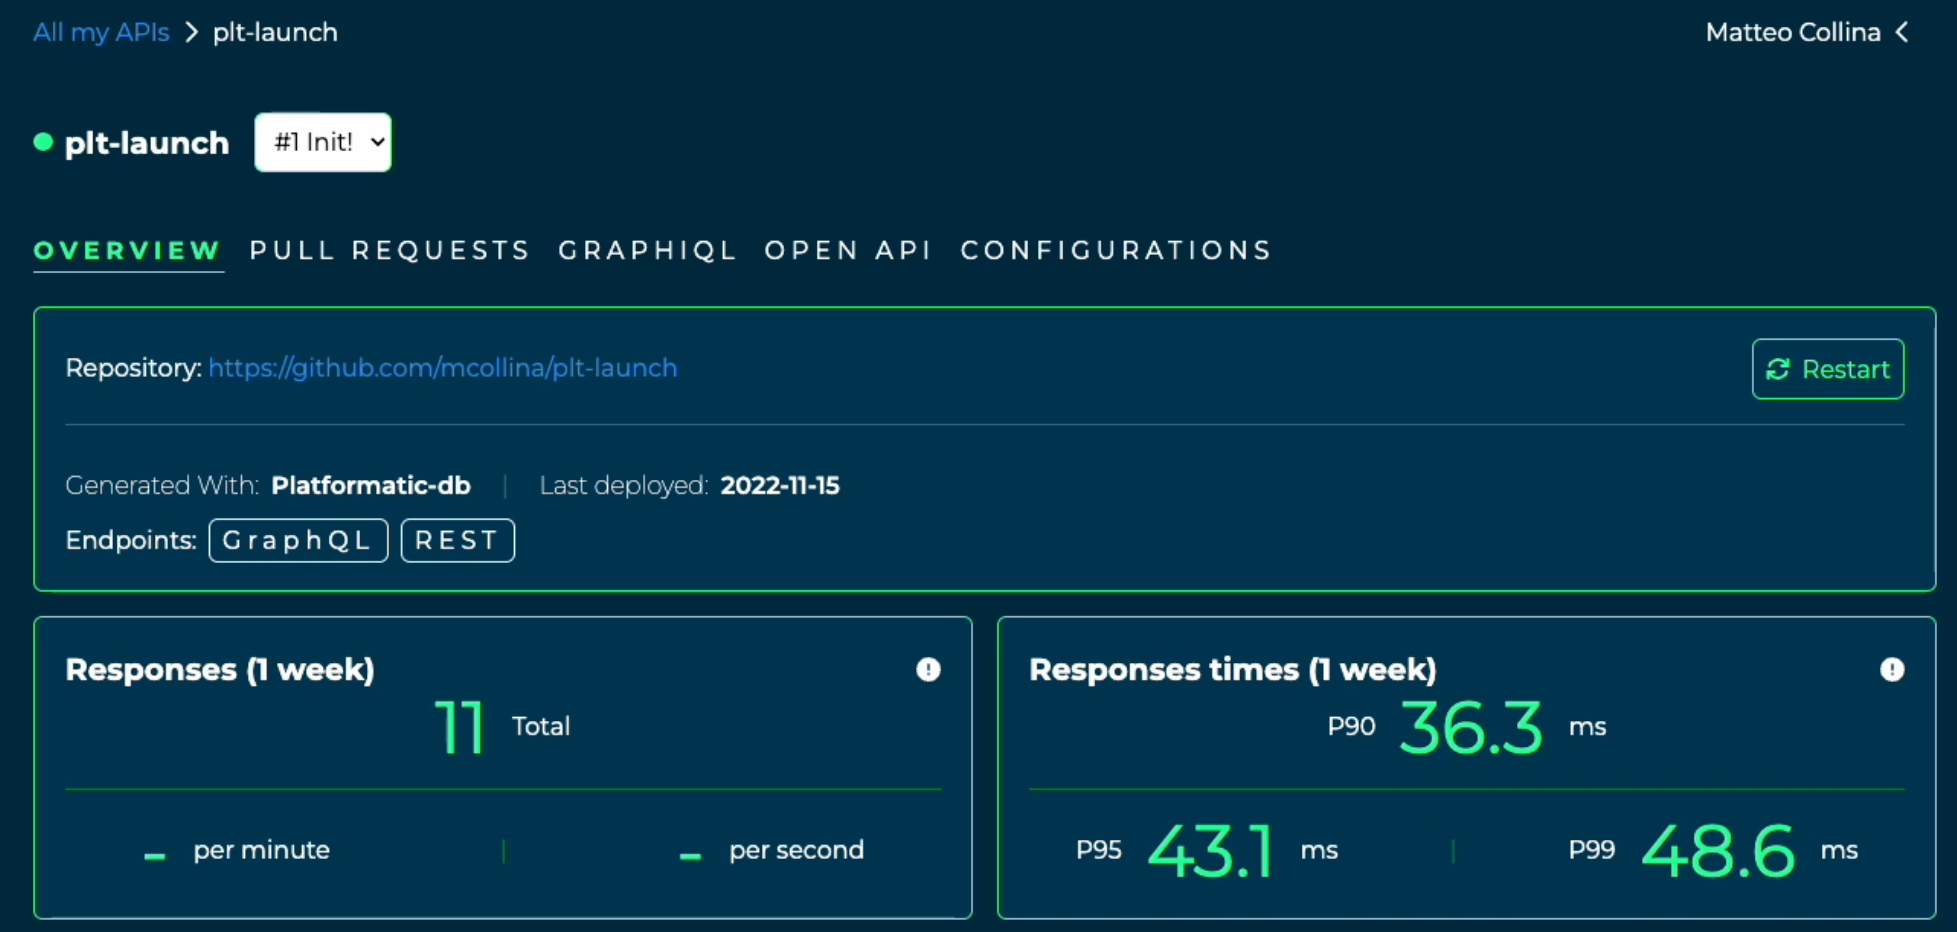Open the '#1 Init!' version dropdown
Image resolution: width=1957 pixels, height=932 pixels.
click(323, 142)
